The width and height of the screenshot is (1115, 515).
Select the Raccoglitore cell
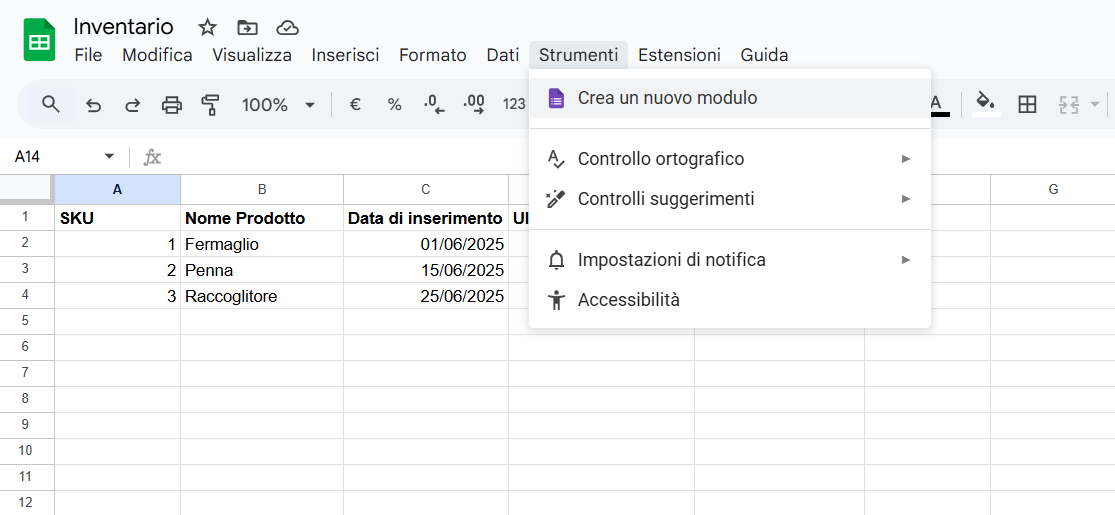click(262, 296)
